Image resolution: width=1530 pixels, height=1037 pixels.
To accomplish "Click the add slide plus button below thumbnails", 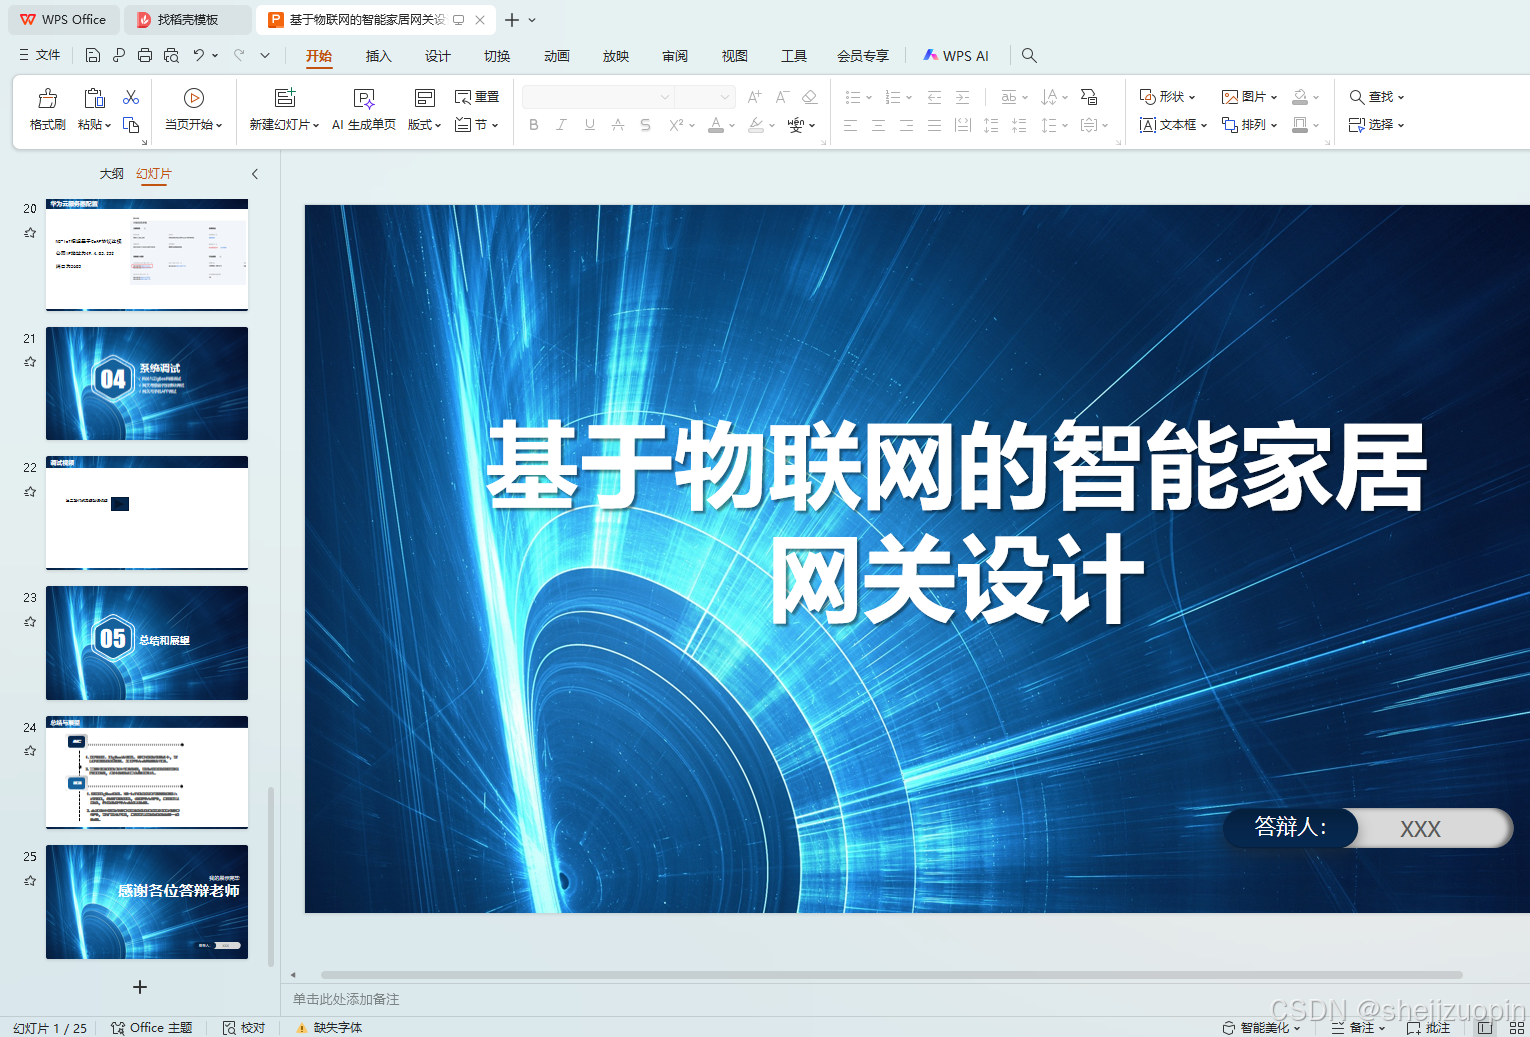I will point(140,987).
